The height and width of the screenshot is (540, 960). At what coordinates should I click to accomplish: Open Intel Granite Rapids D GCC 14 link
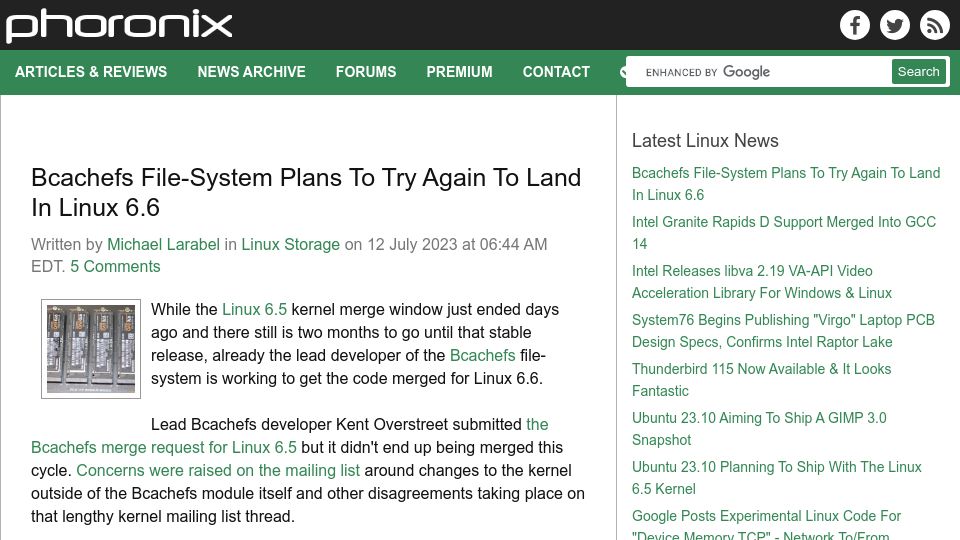point(784,233)
